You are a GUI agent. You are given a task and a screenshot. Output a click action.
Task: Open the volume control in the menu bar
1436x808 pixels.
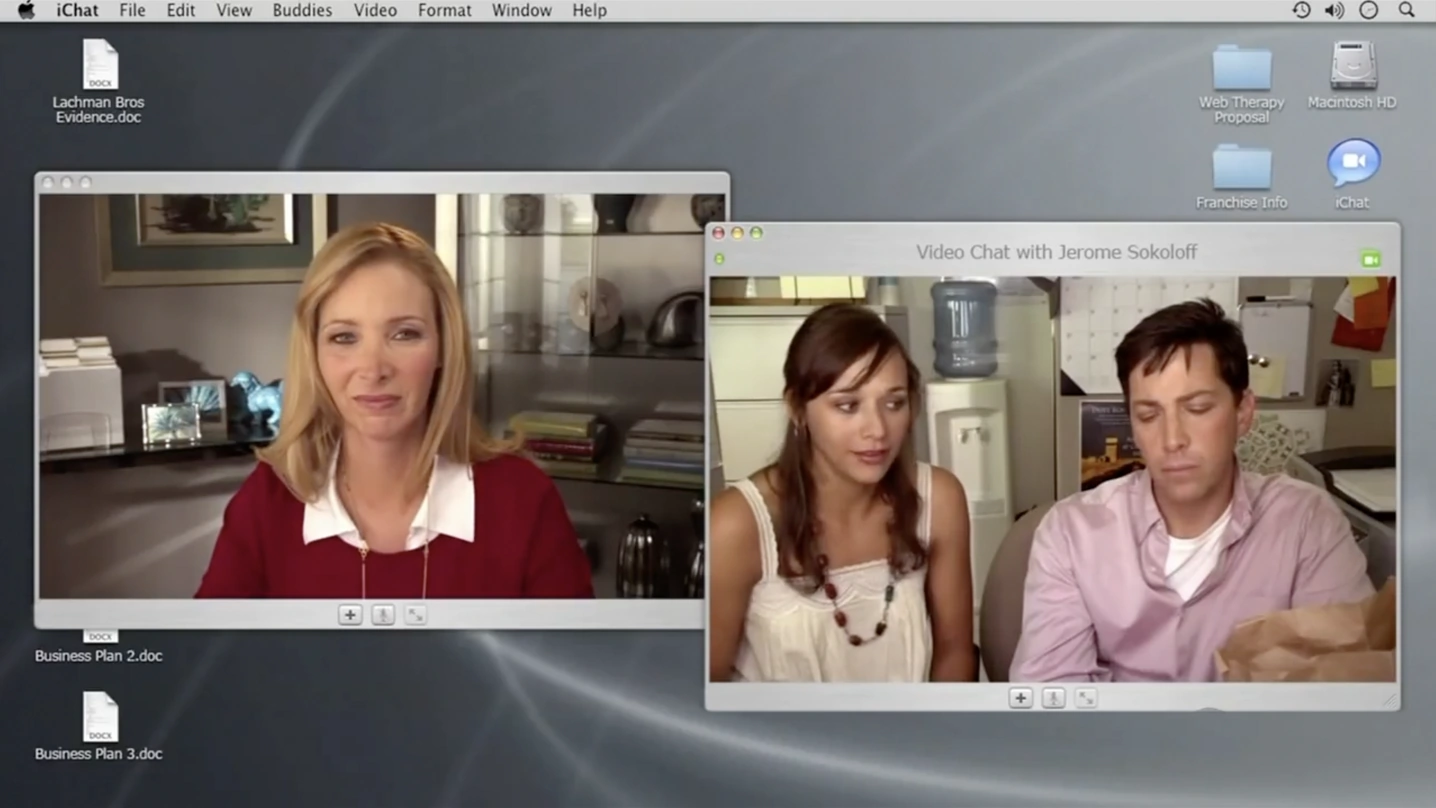[x=1334, y=10]
